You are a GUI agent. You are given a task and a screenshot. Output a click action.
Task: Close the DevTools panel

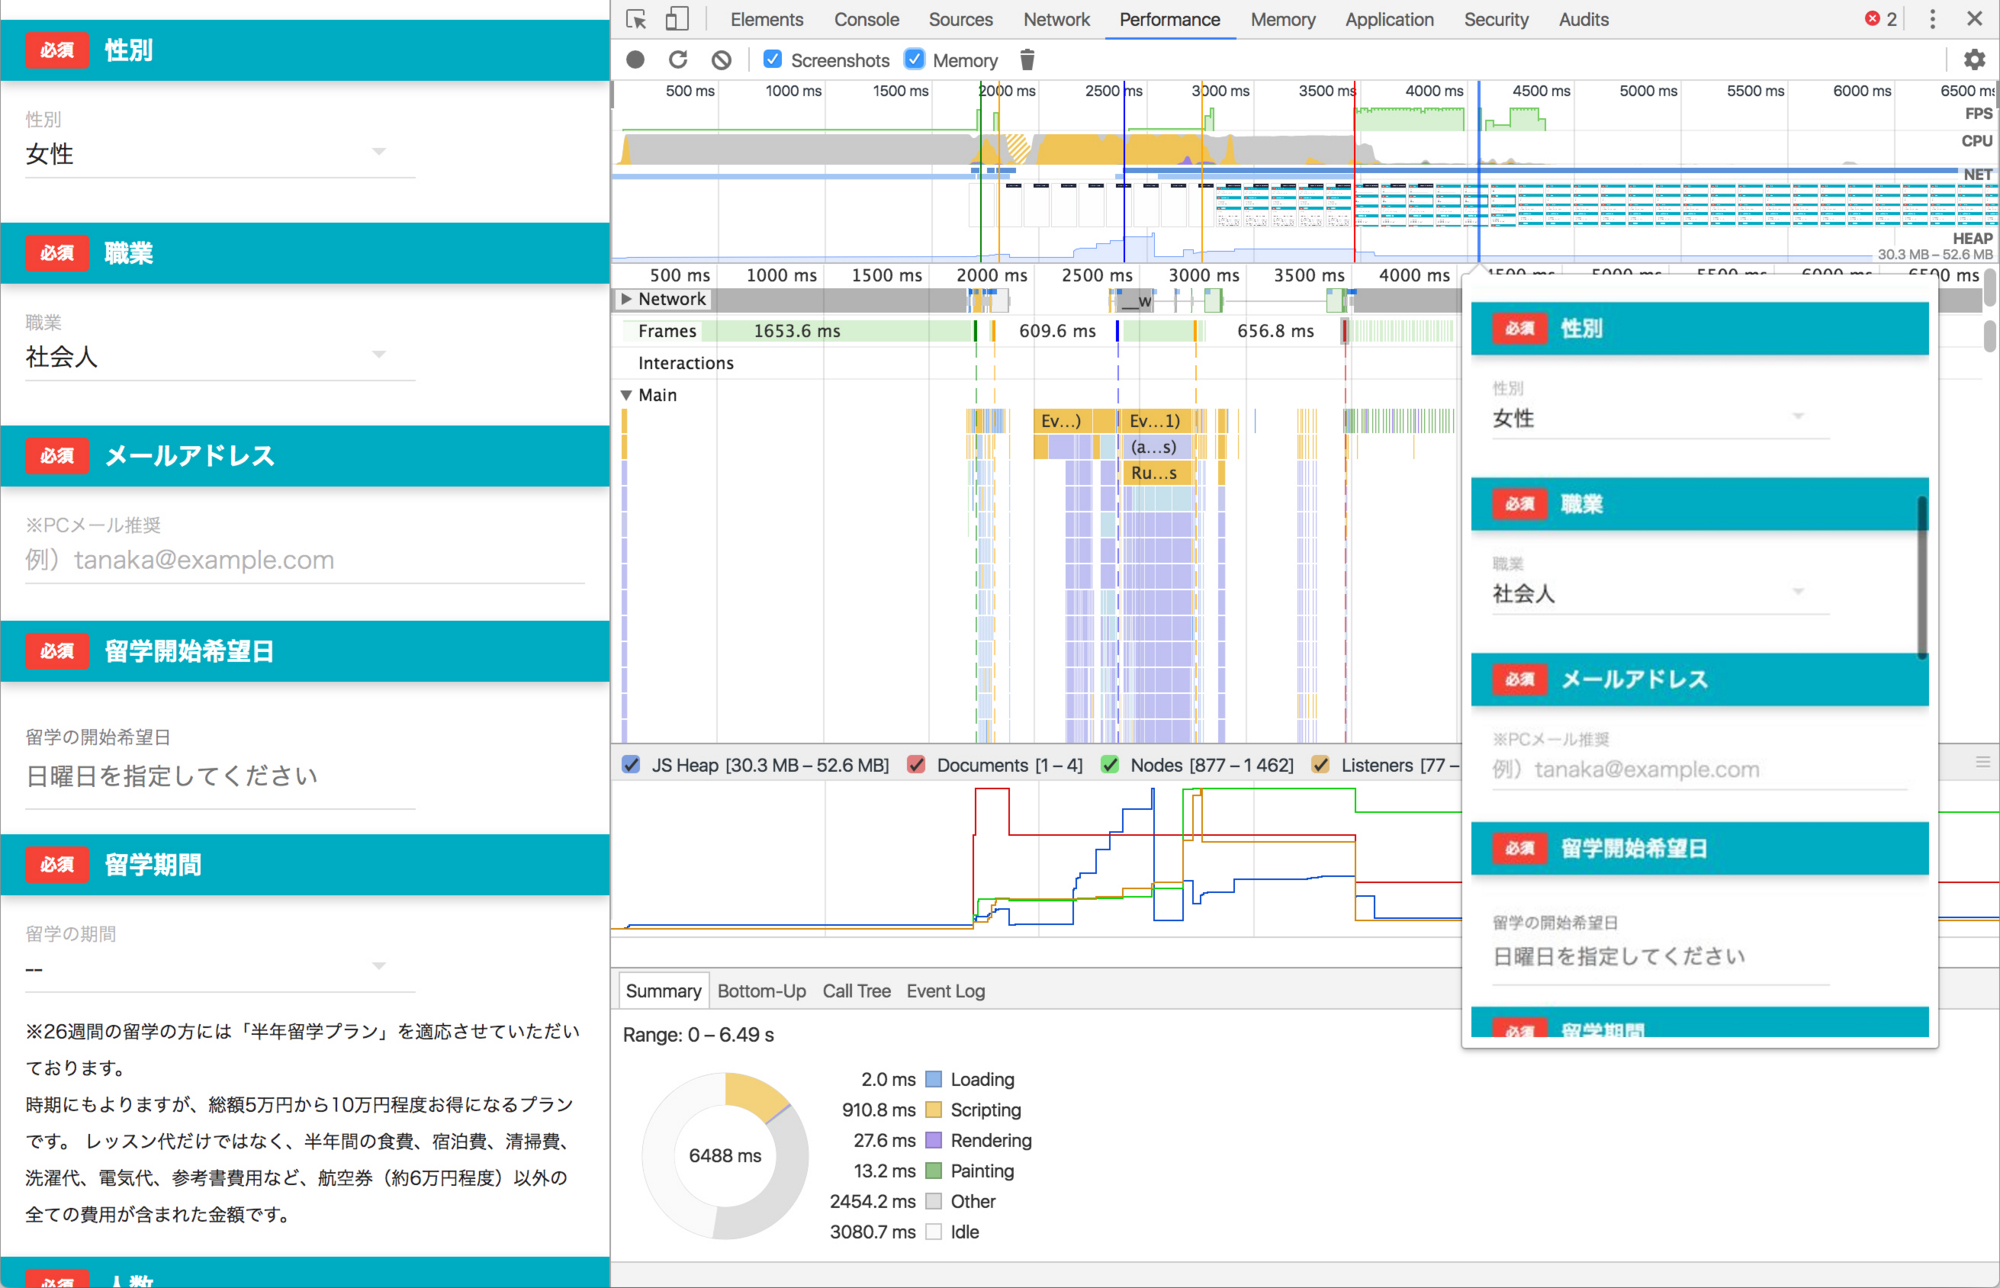[1974, 19]
